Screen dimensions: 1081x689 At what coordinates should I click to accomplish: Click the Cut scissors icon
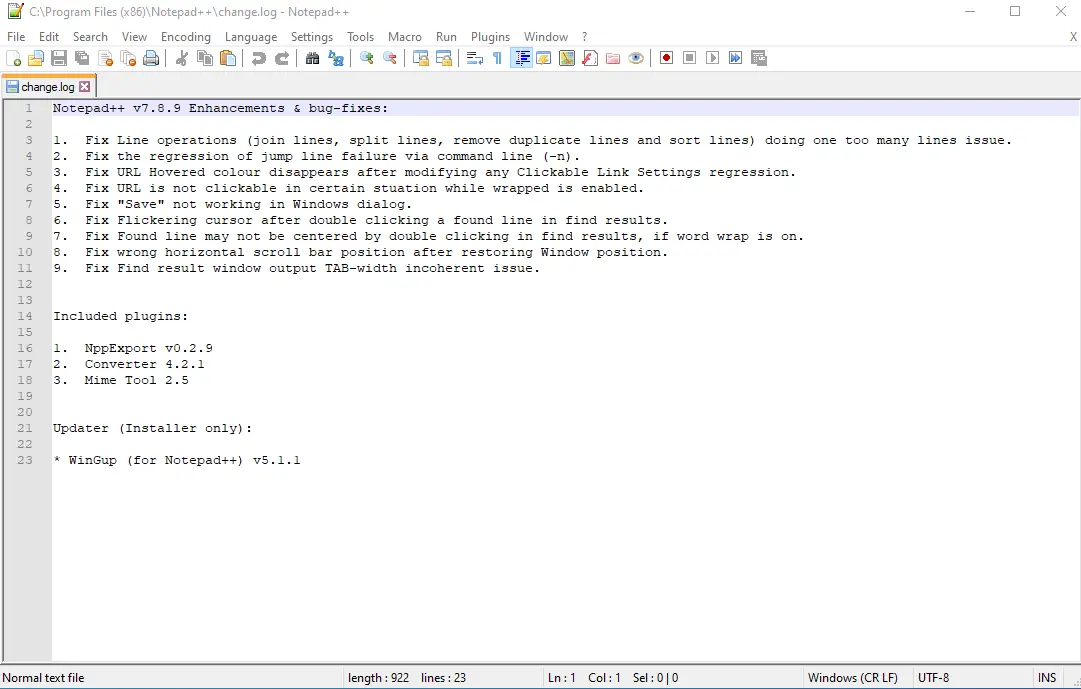click(182, 59)
